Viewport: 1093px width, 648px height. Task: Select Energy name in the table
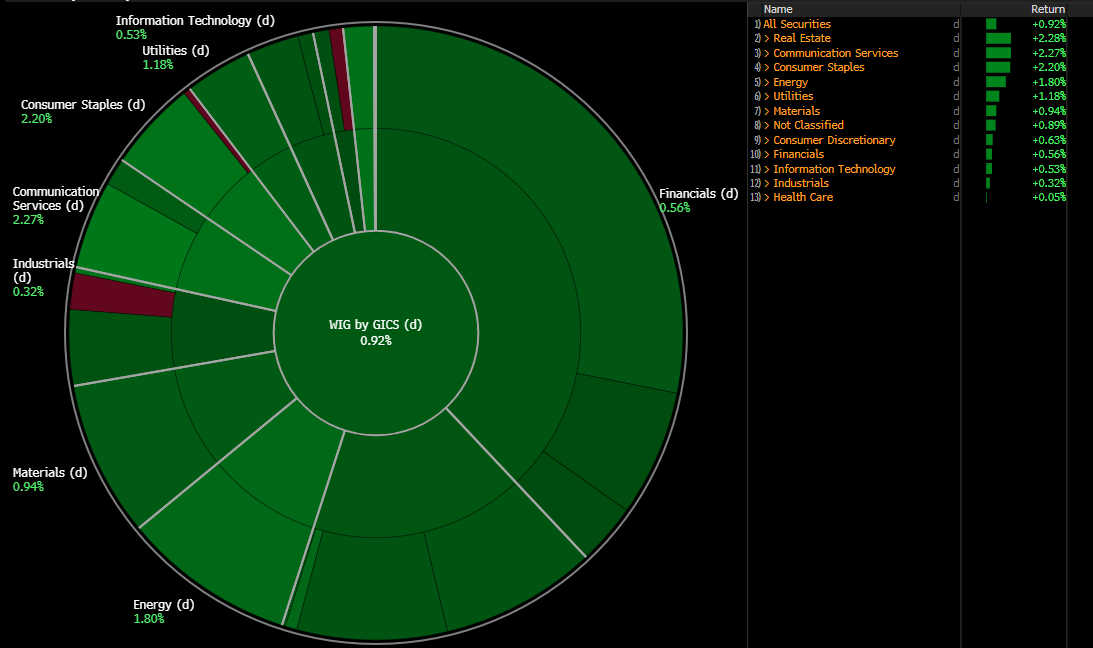[790, 82]
